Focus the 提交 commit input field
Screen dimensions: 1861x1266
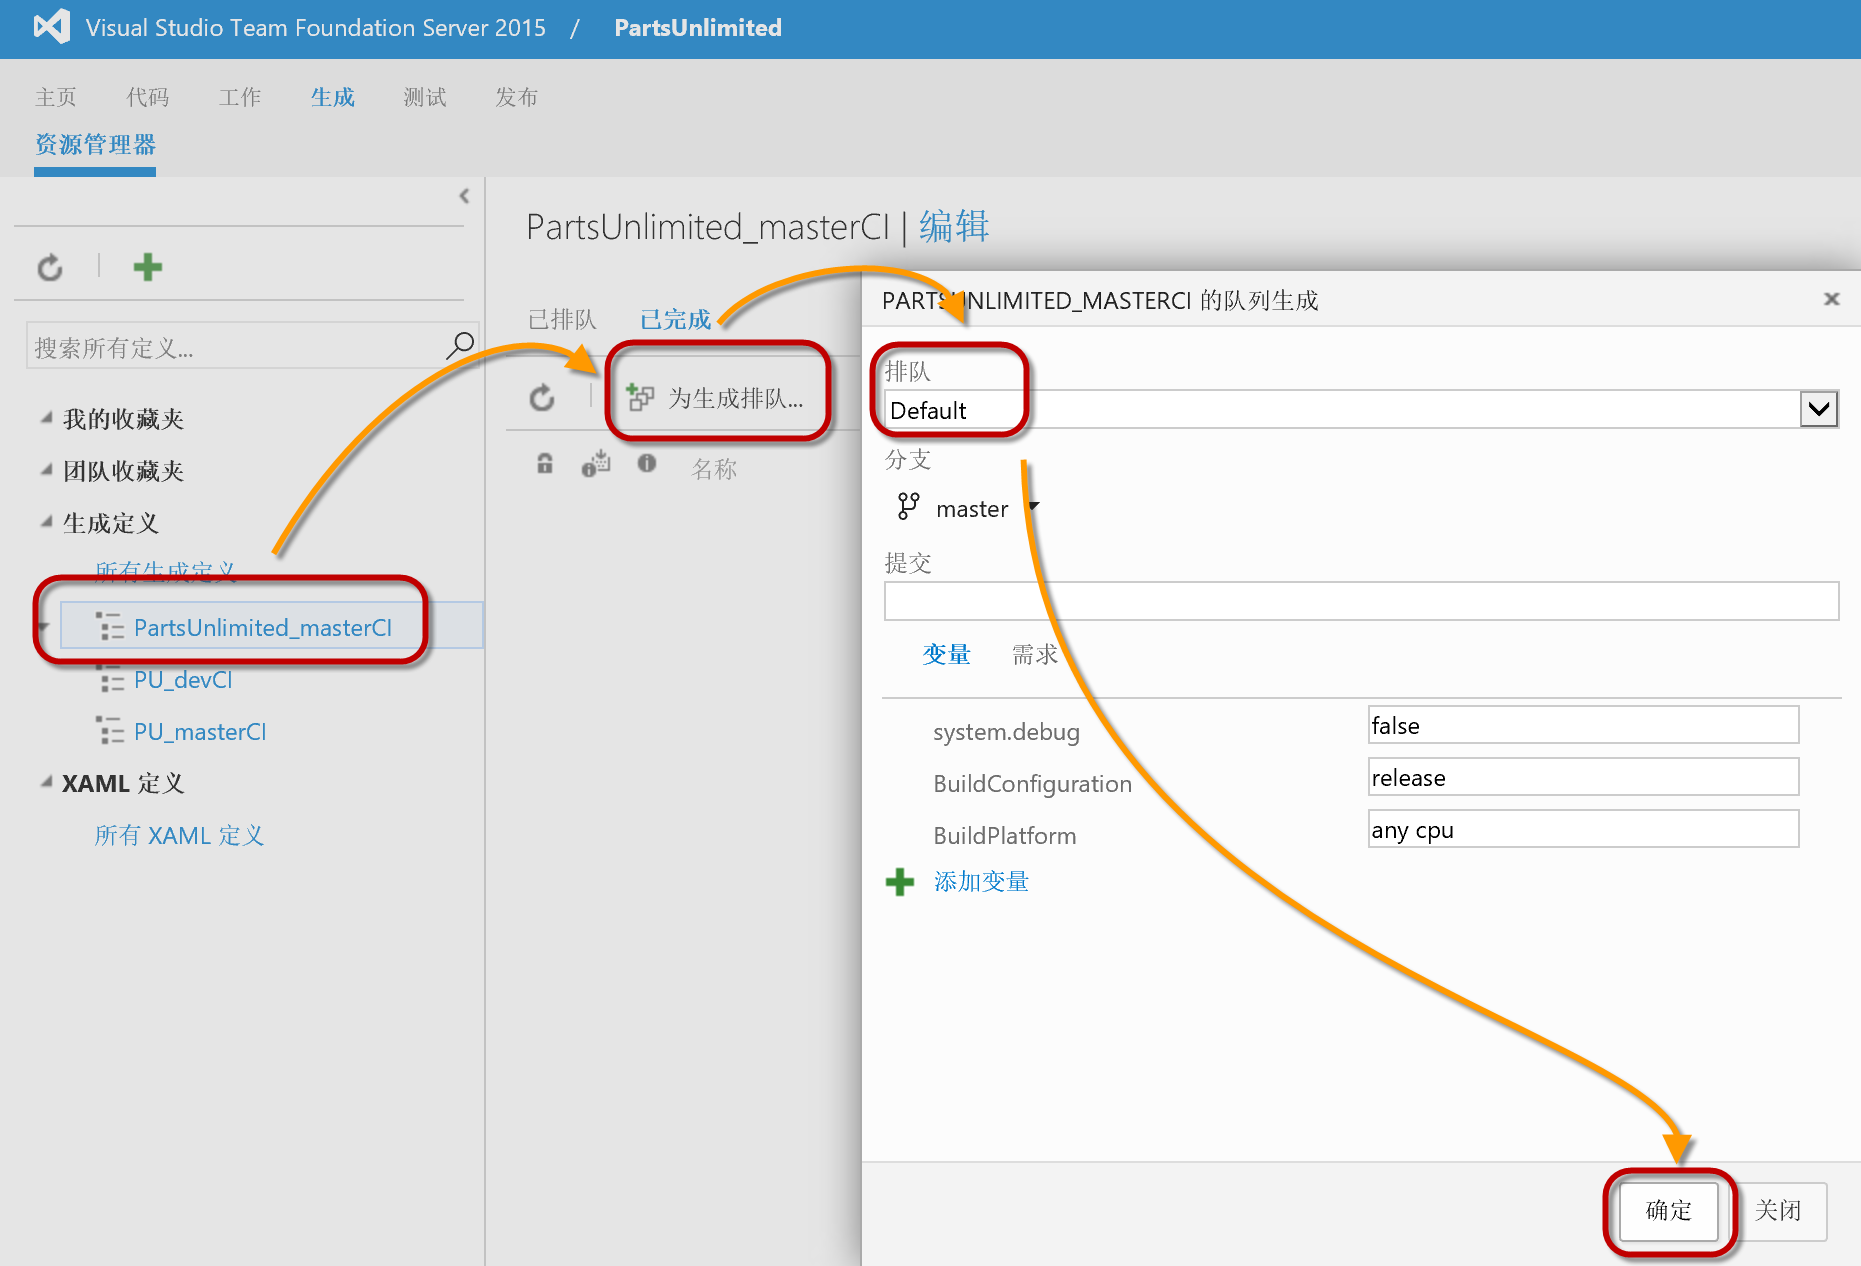[x=1361, y=601]
